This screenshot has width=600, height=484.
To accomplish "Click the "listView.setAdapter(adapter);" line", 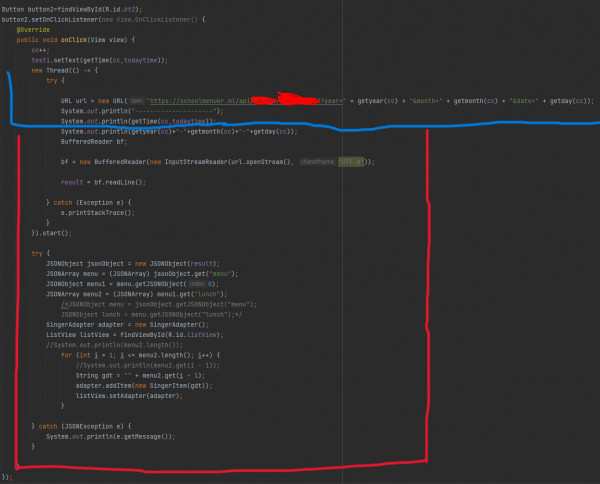I will tap(129, 396).
